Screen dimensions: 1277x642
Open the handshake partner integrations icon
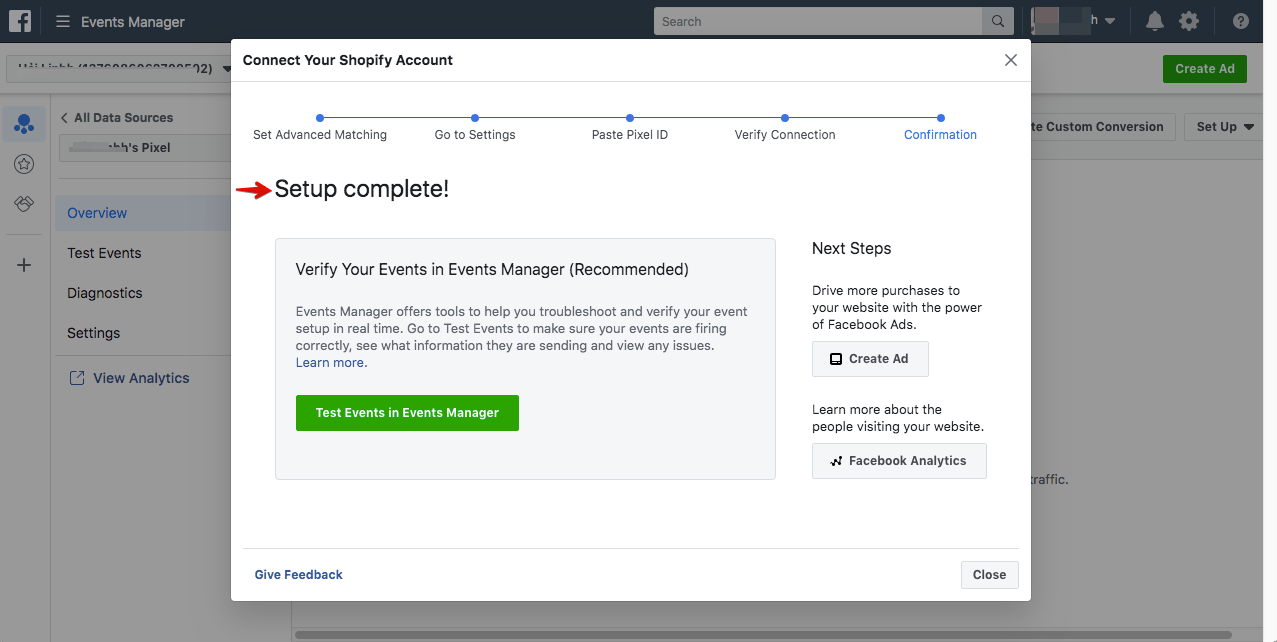[24, 204]
